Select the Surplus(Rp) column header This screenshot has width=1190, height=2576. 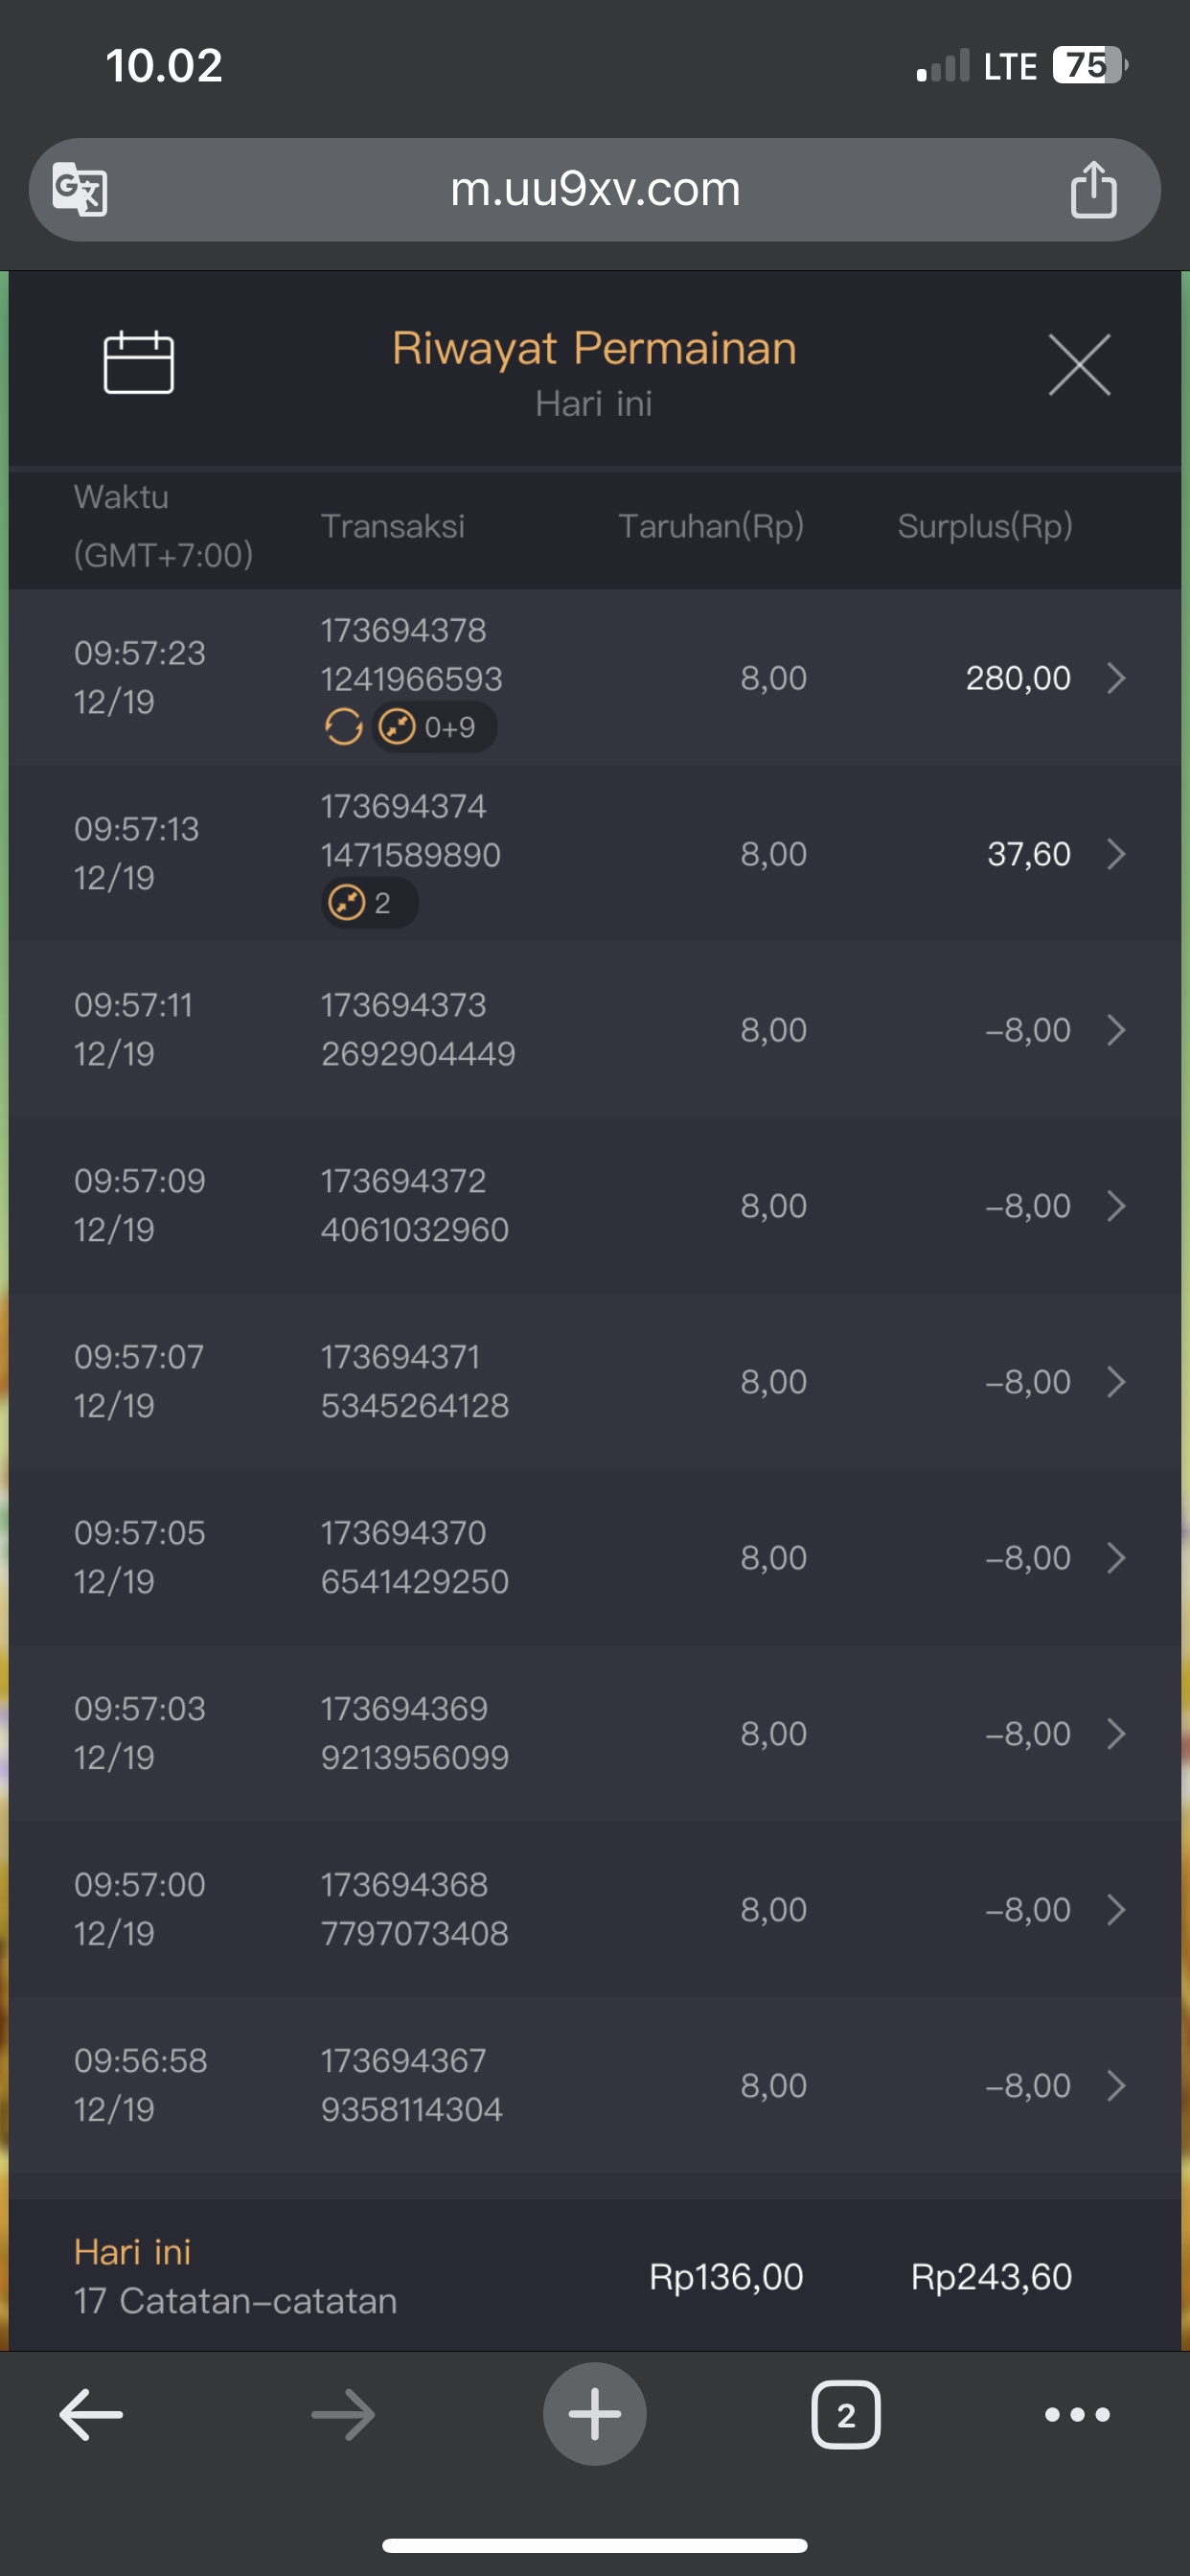coord(984,526)
